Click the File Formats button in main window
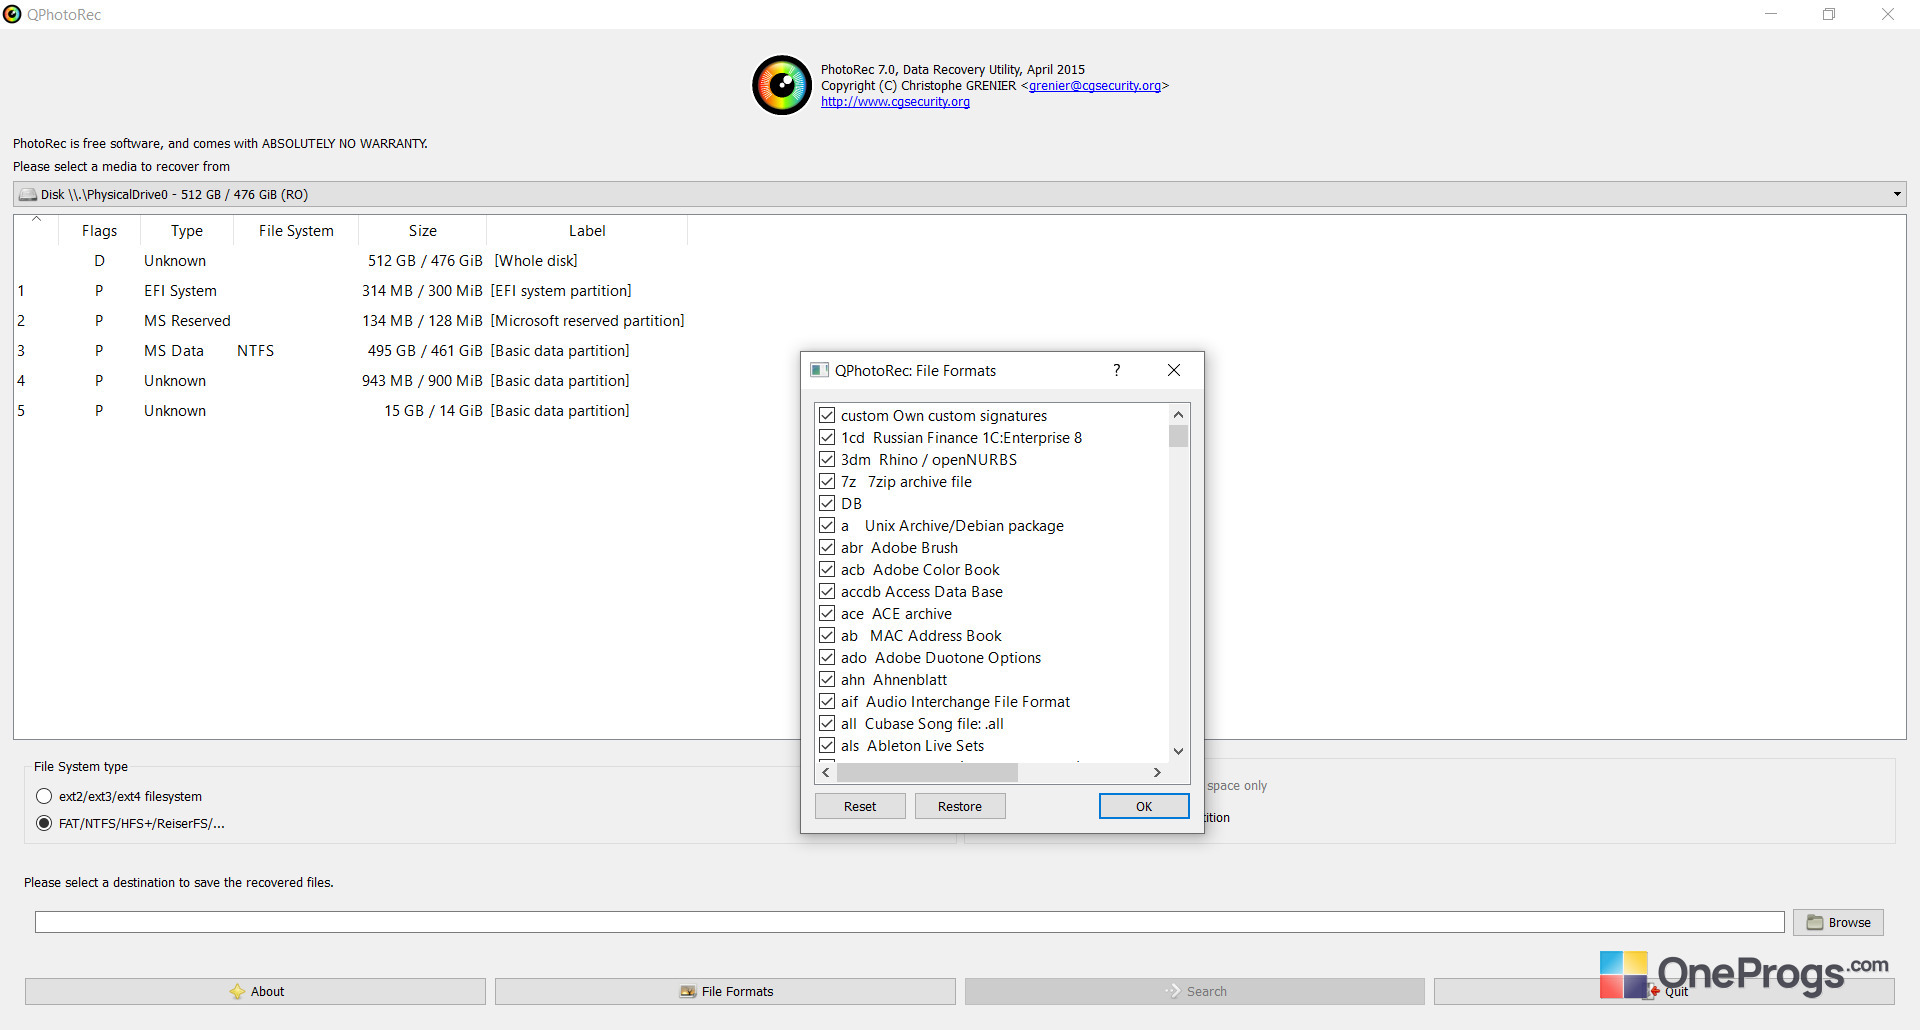This screenshot has height=1030, width=1920. pos(725,991)
